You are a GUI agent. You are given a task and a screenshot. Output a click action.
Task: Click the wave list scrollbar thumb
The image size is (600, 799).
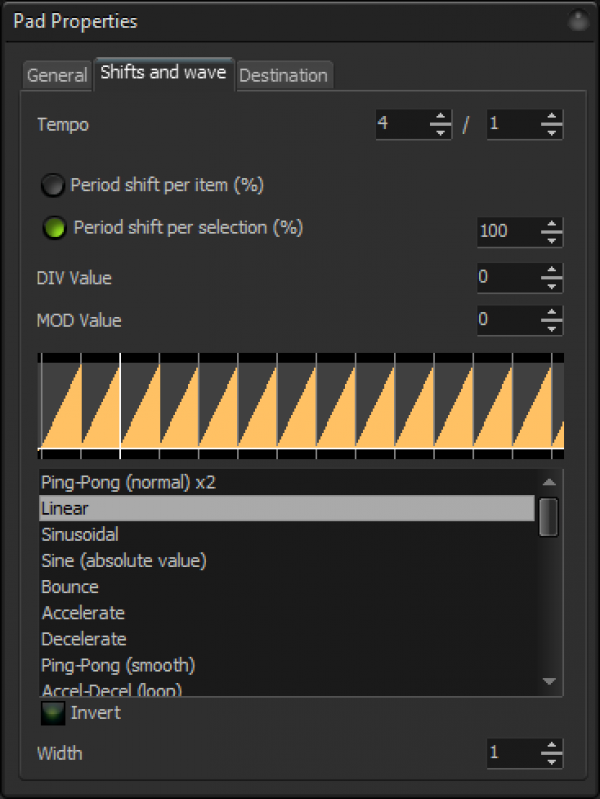[549, 517]
